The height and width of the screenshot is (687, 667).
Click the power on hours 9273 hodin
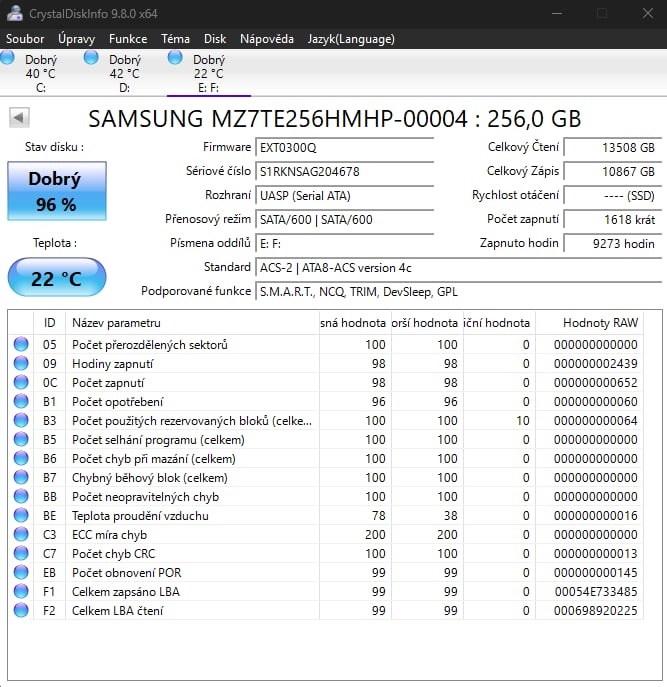[612, 243]
